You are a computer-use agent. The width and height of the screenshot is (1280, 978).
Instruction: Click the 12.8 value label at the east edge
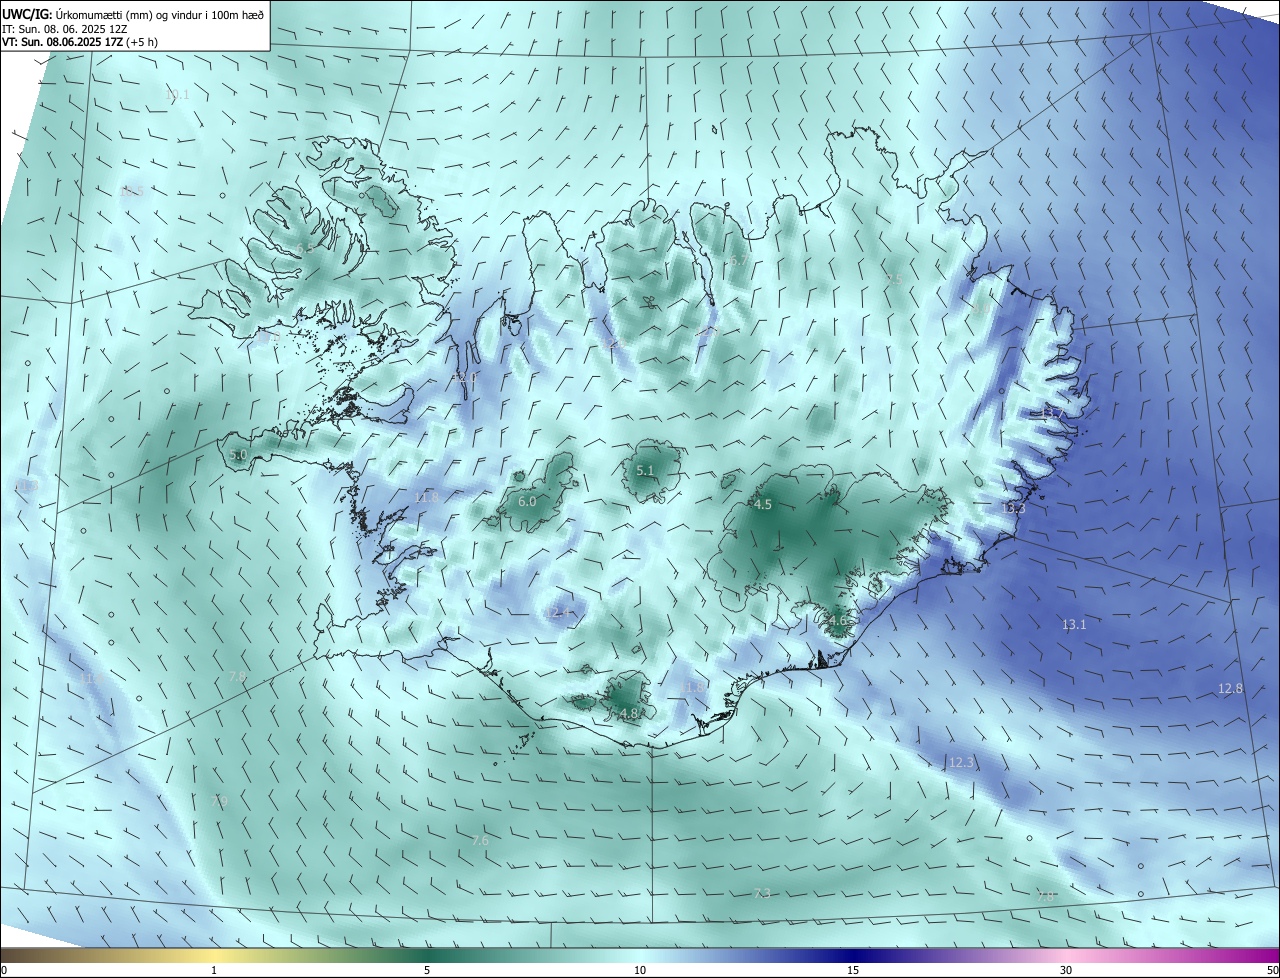pos(1230,688)
